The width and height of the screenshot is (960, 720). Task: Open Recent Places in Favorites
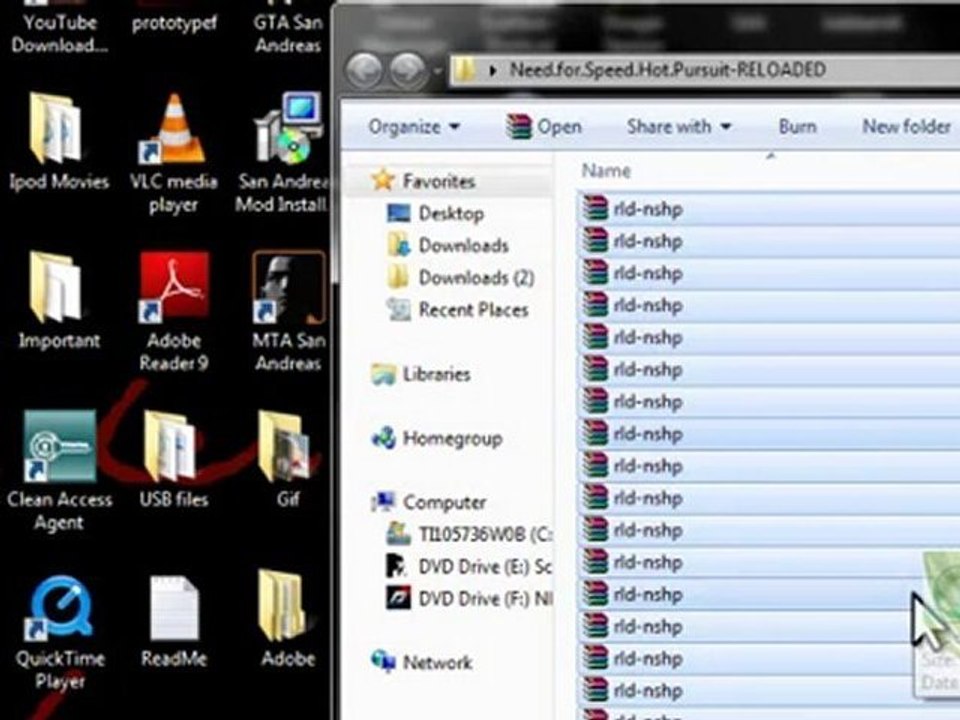click(x=457, y=310)
